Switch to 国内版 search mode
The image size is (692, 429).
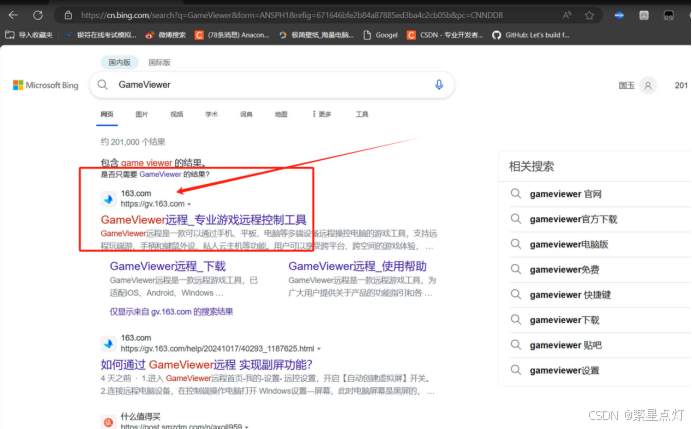[x=120, y=62]
